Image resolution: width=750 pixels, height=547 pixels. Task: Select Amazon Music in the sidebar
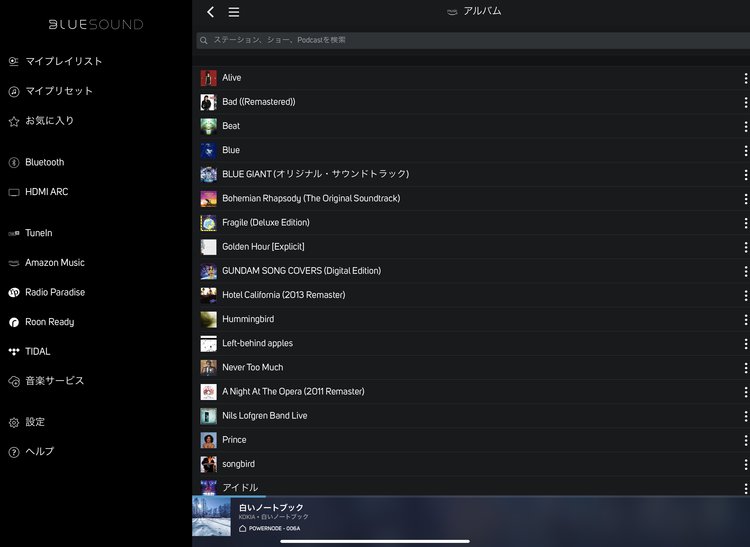[x=54, y=263]
